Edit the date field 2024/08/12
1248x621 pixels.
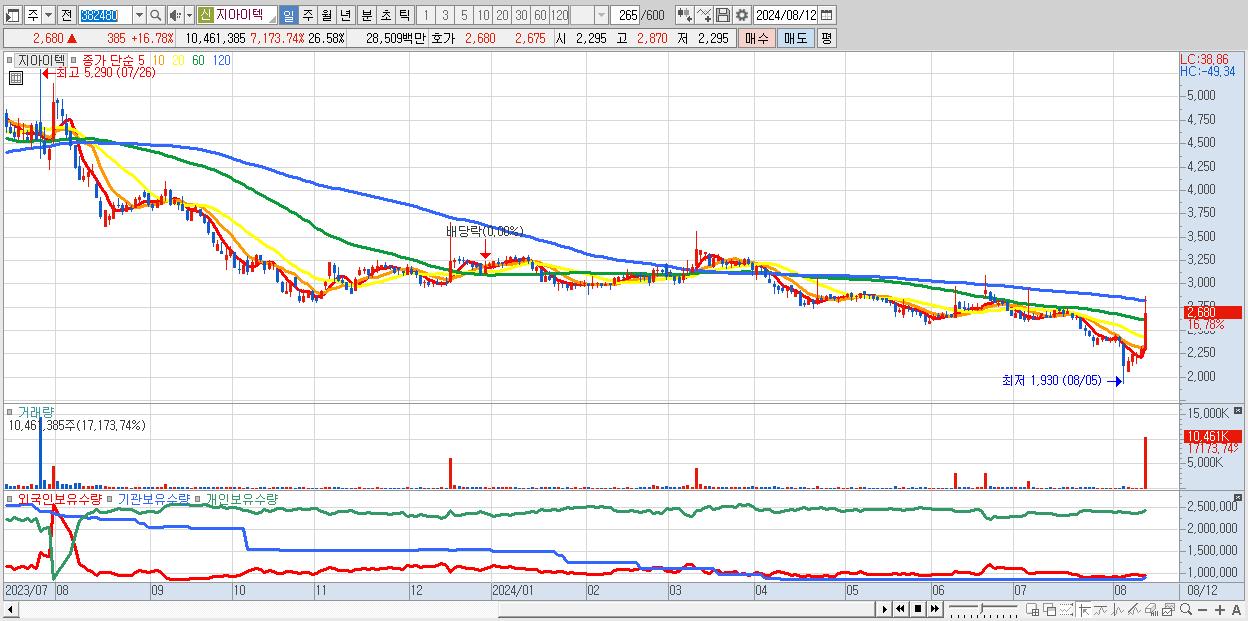tap(785, 15)
